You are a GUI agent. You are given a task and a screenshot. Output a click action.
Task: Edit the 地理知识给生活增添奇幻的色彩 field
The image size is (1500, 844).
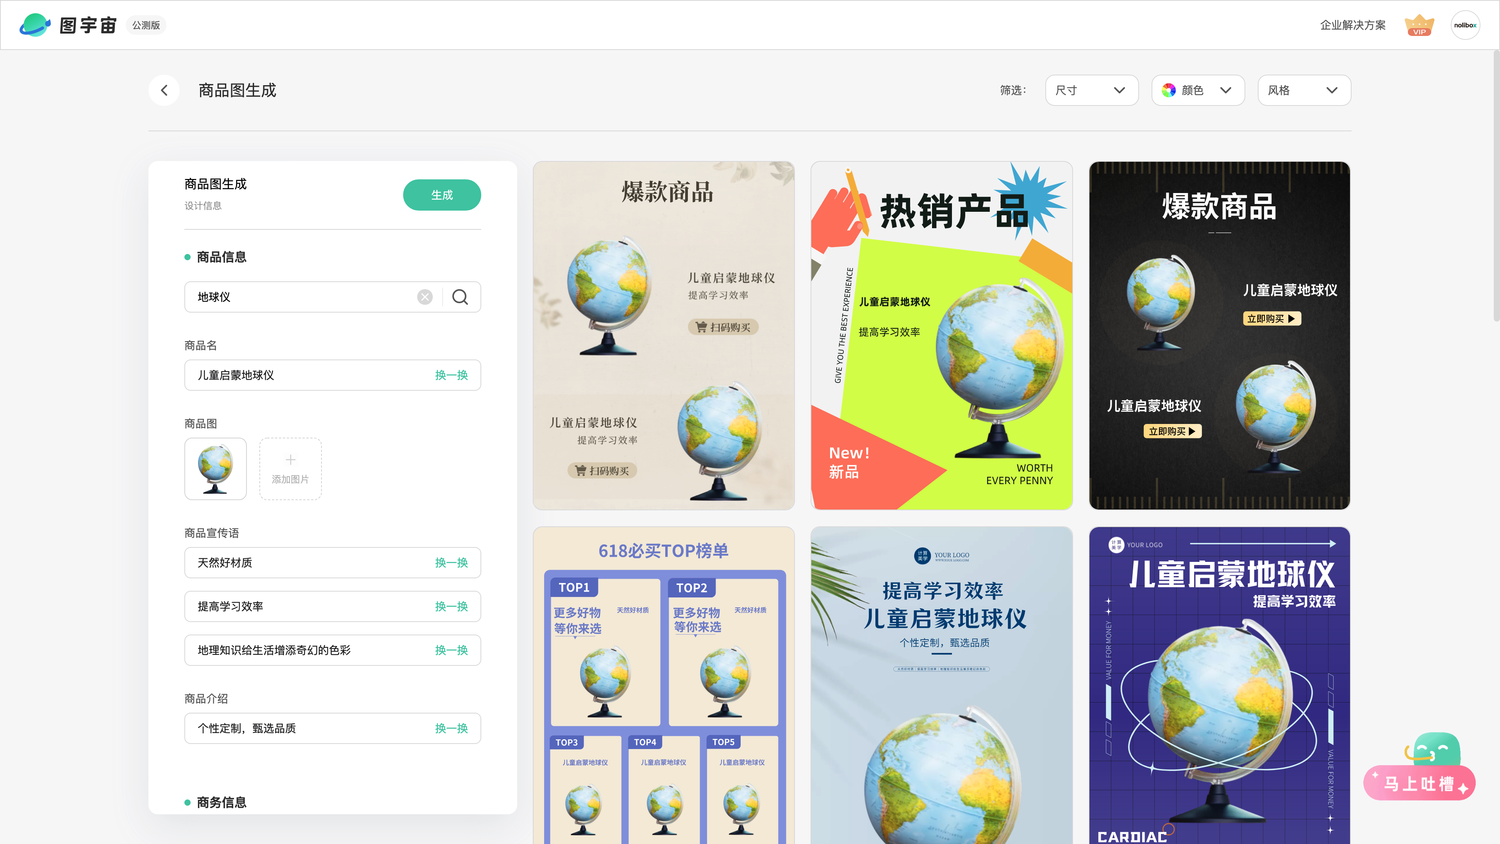pos(332,650)
